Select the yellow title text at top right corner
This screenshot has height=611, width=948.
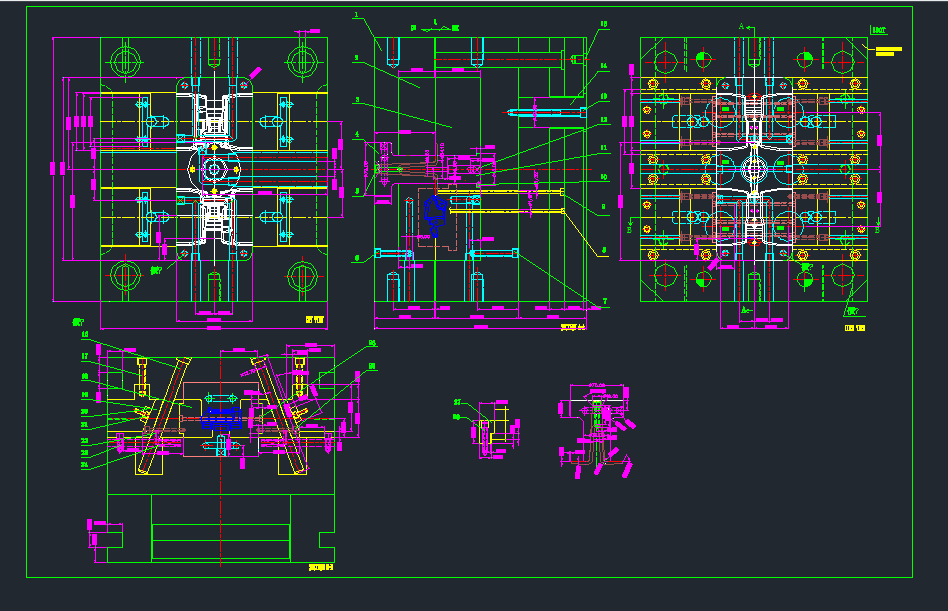887,50
